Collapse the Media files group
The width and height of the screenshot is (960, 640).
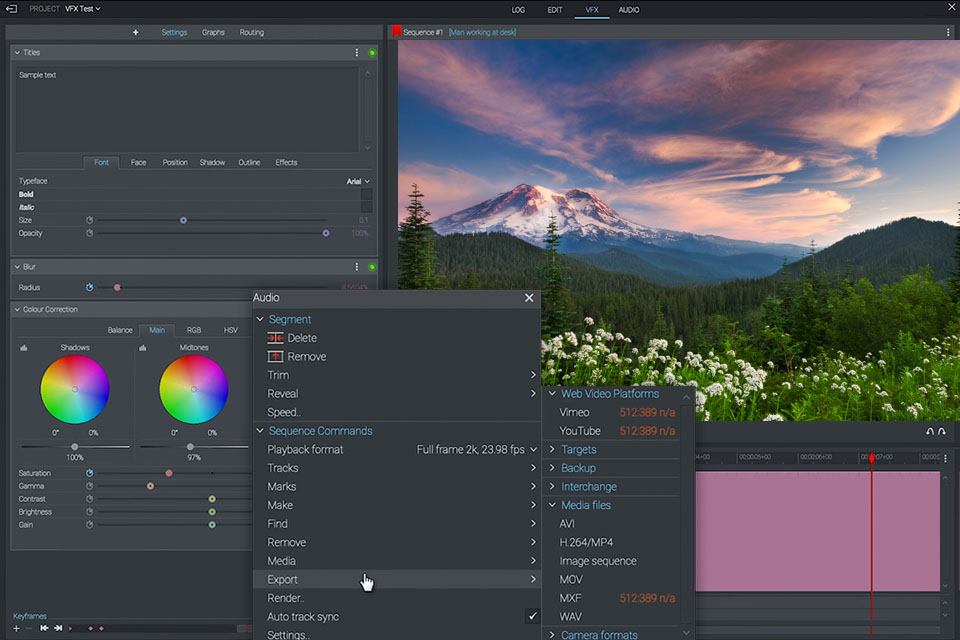[x=552, y=505]
